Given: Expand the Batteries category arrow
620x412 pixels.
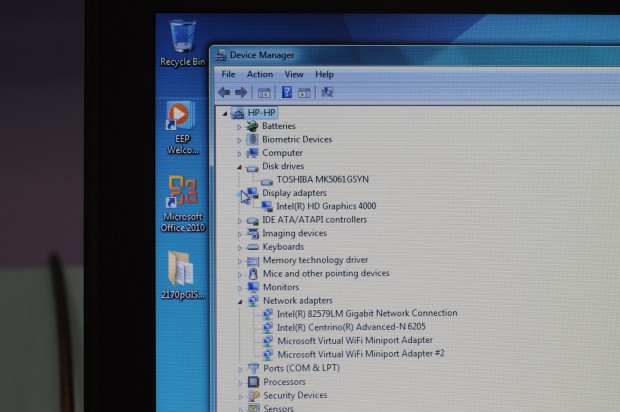Looking at the screenshot, I should click(239, 127).
